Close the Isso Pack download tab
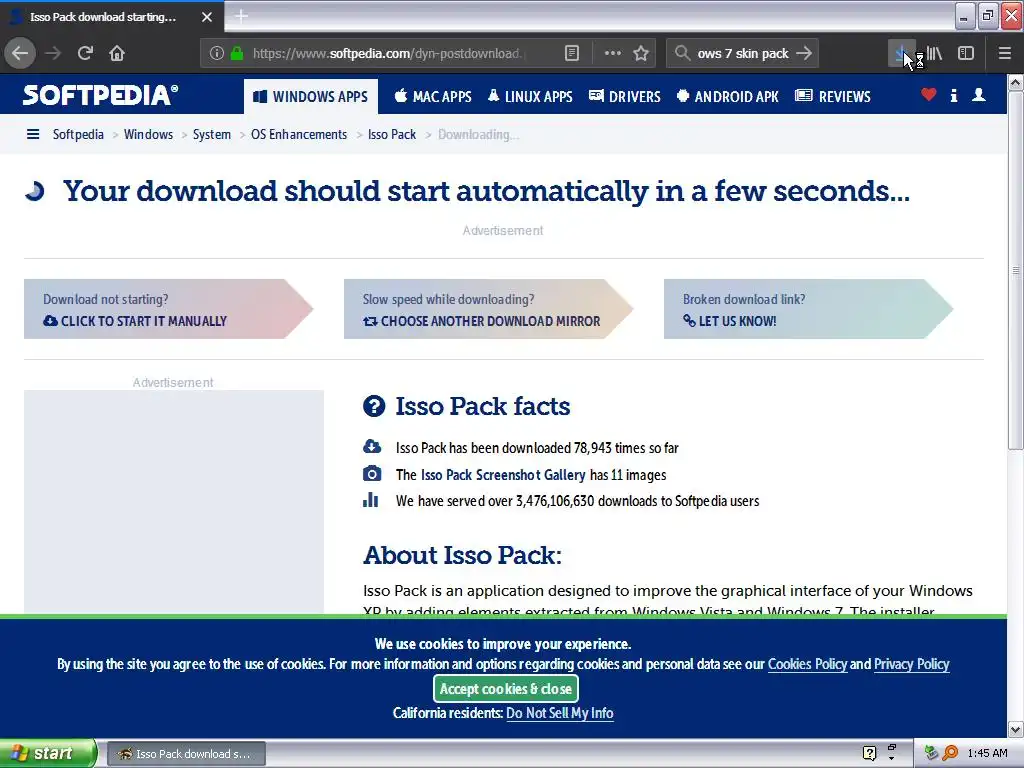The height and width of the screenshot is (768, 1024). pyautogui.click(x=207, y=17)
